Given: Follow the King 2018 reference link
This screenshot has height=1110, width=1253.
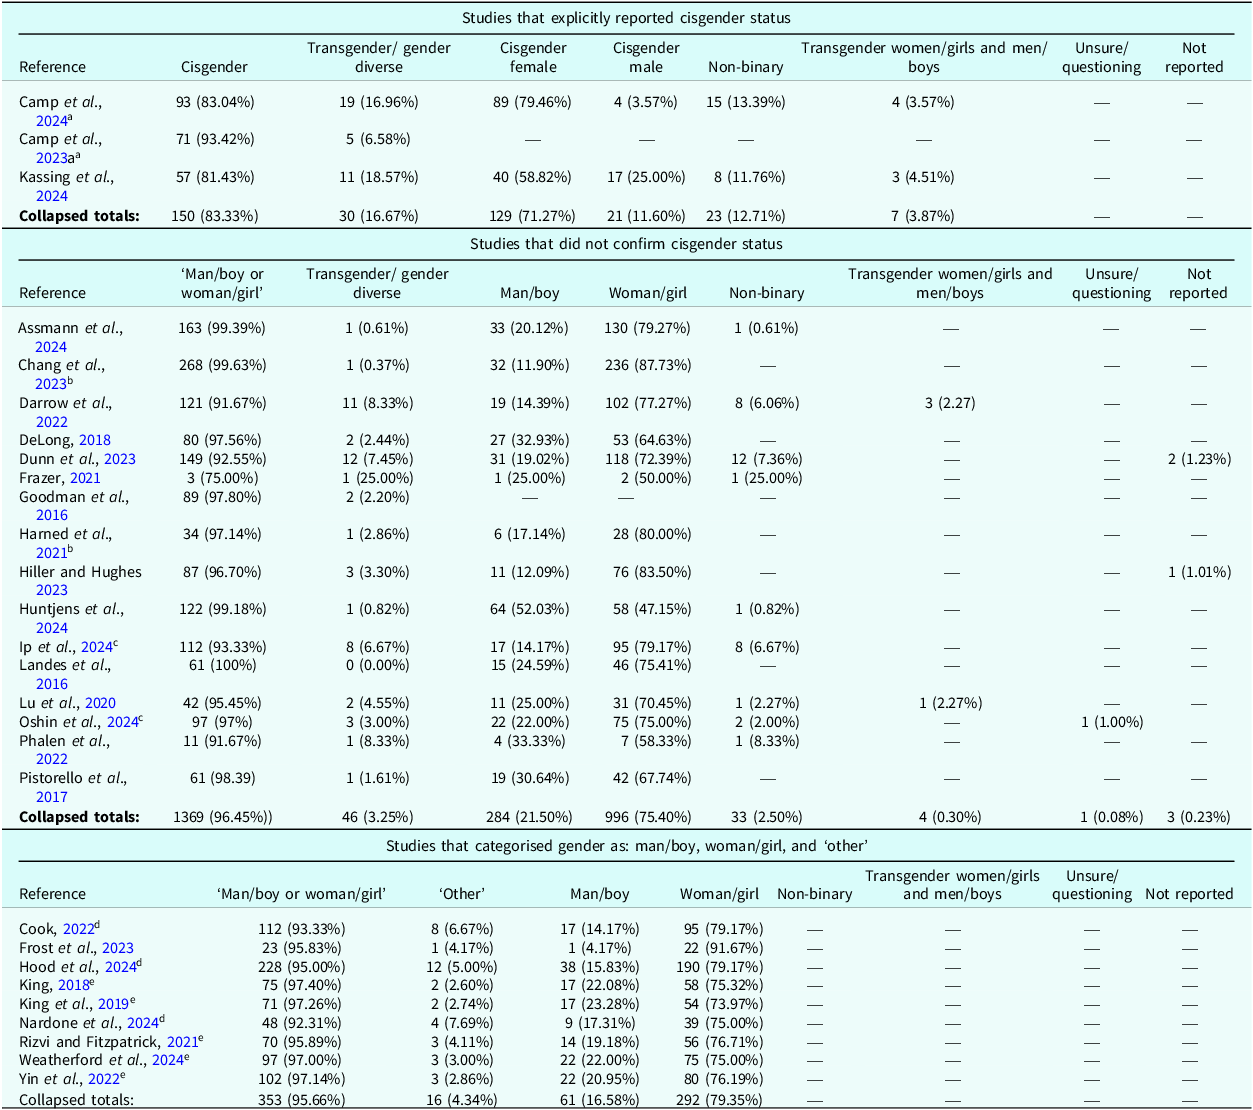Looking at the screenshot, I should click(x=74, y=985).
